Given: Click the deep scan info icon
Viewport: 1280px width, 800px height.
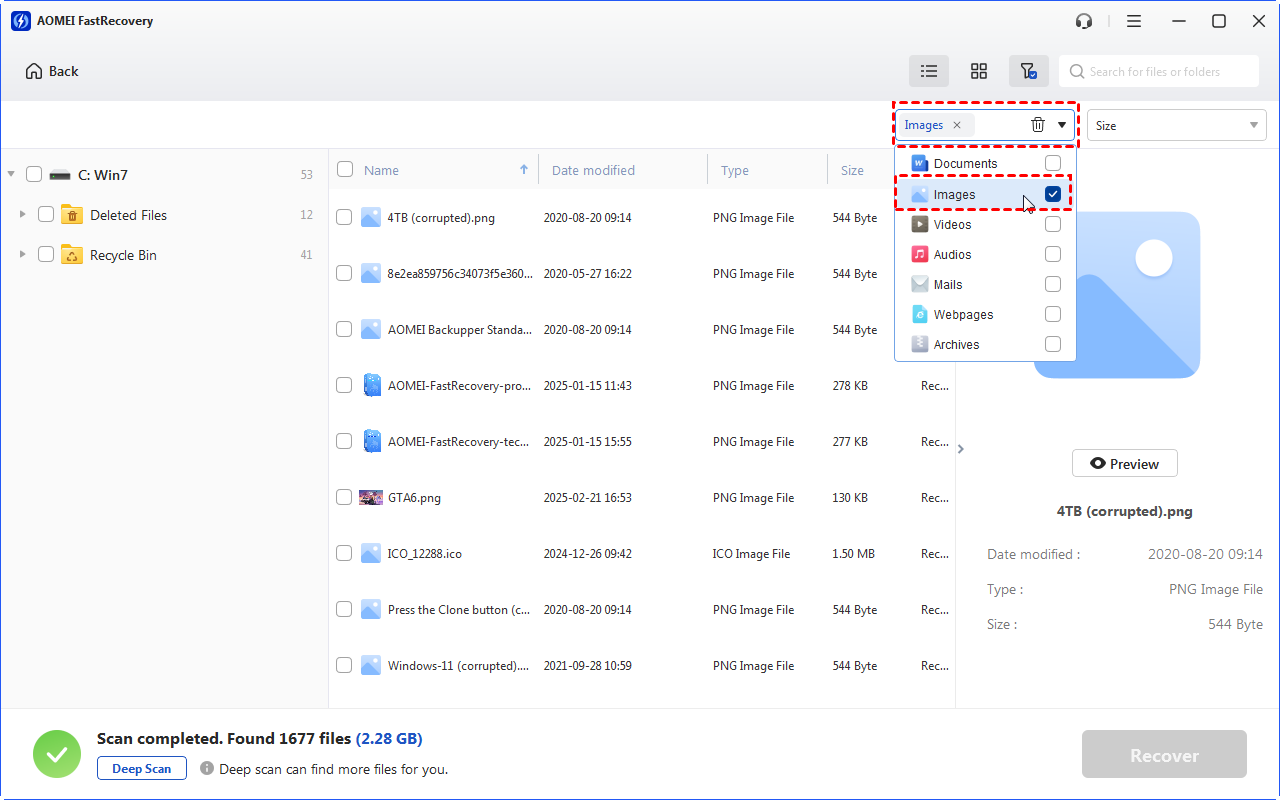Looking at the screenshot, I should click(x=207, y=769).
